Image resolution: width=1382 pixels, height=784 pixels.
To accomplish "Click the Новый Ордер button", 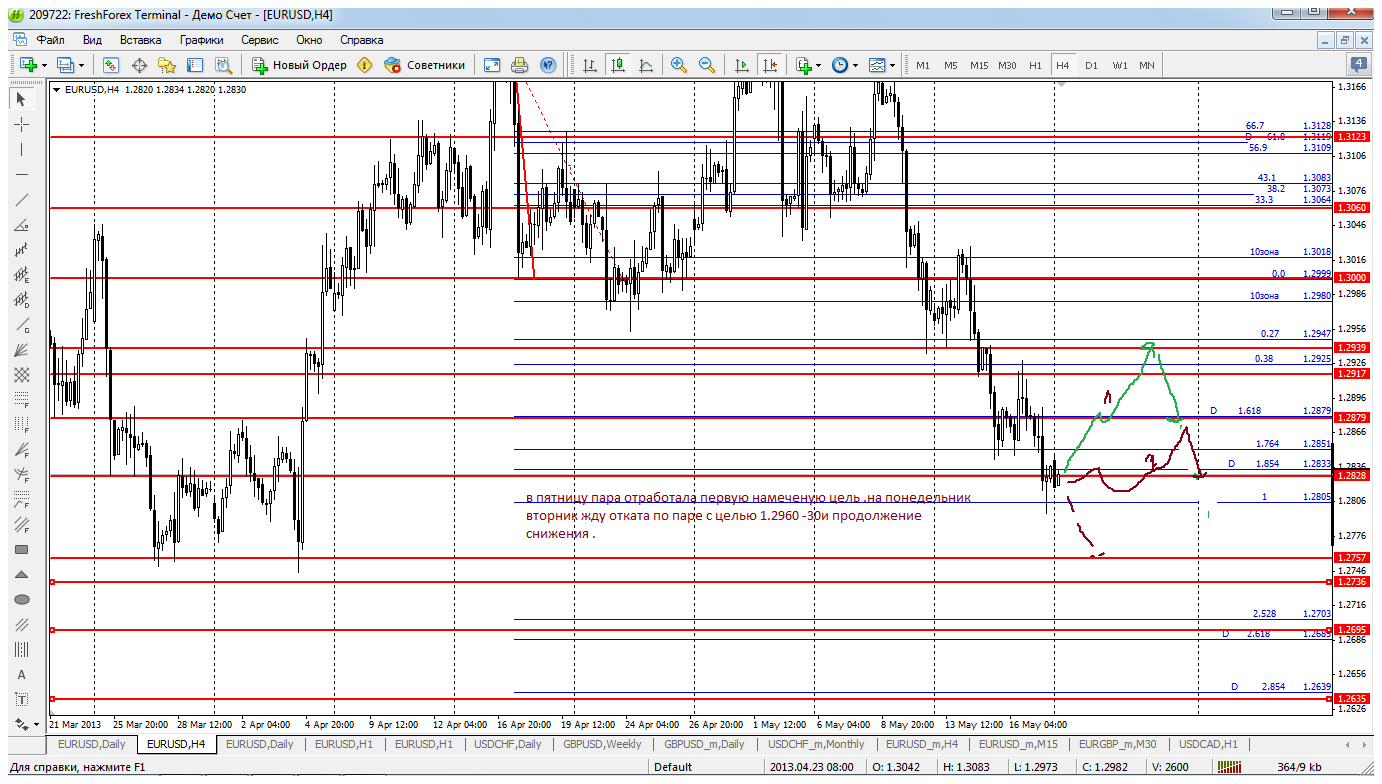I will (x=299, y=65).
